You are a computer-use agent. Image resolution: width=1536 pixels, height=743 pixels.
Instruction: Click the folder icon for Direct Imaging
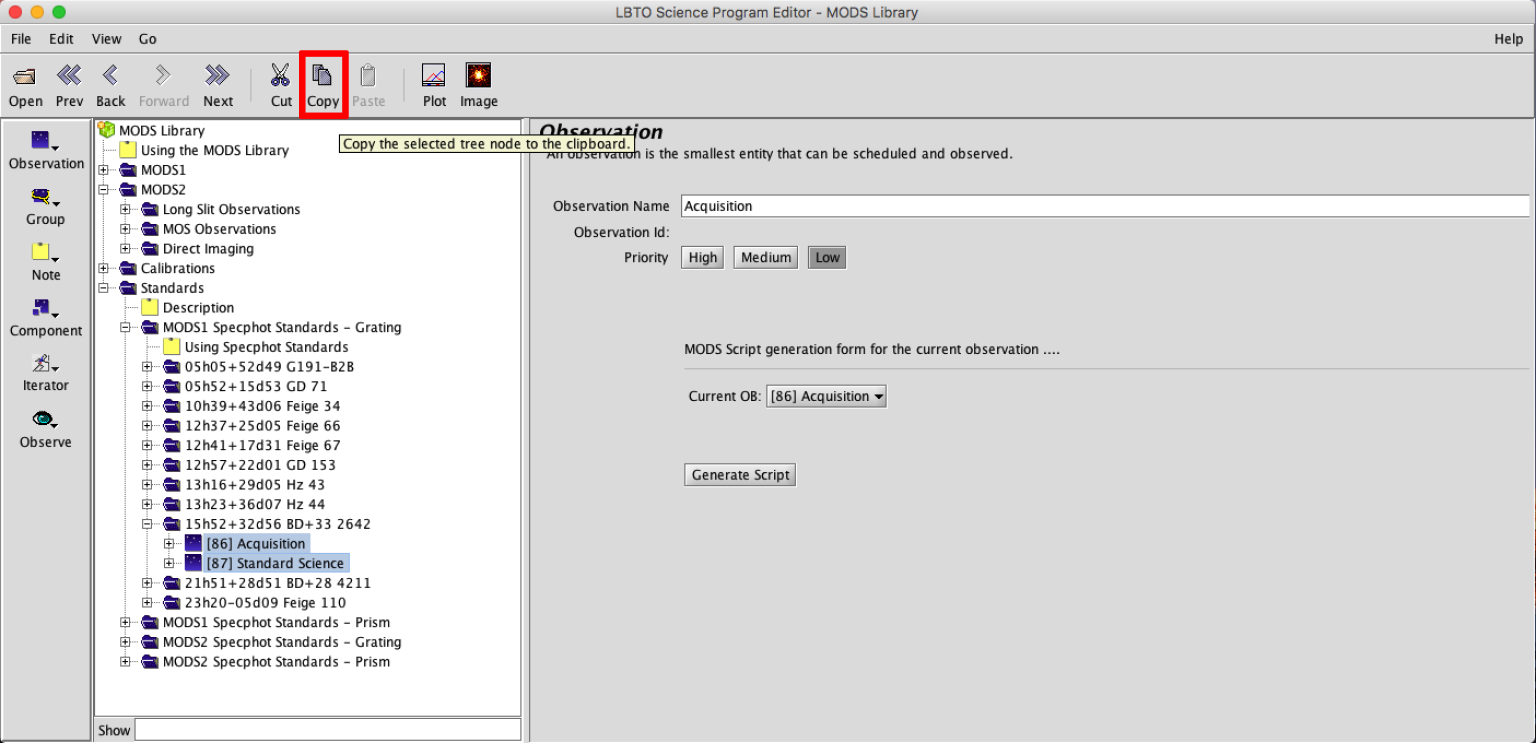(150, 249)
